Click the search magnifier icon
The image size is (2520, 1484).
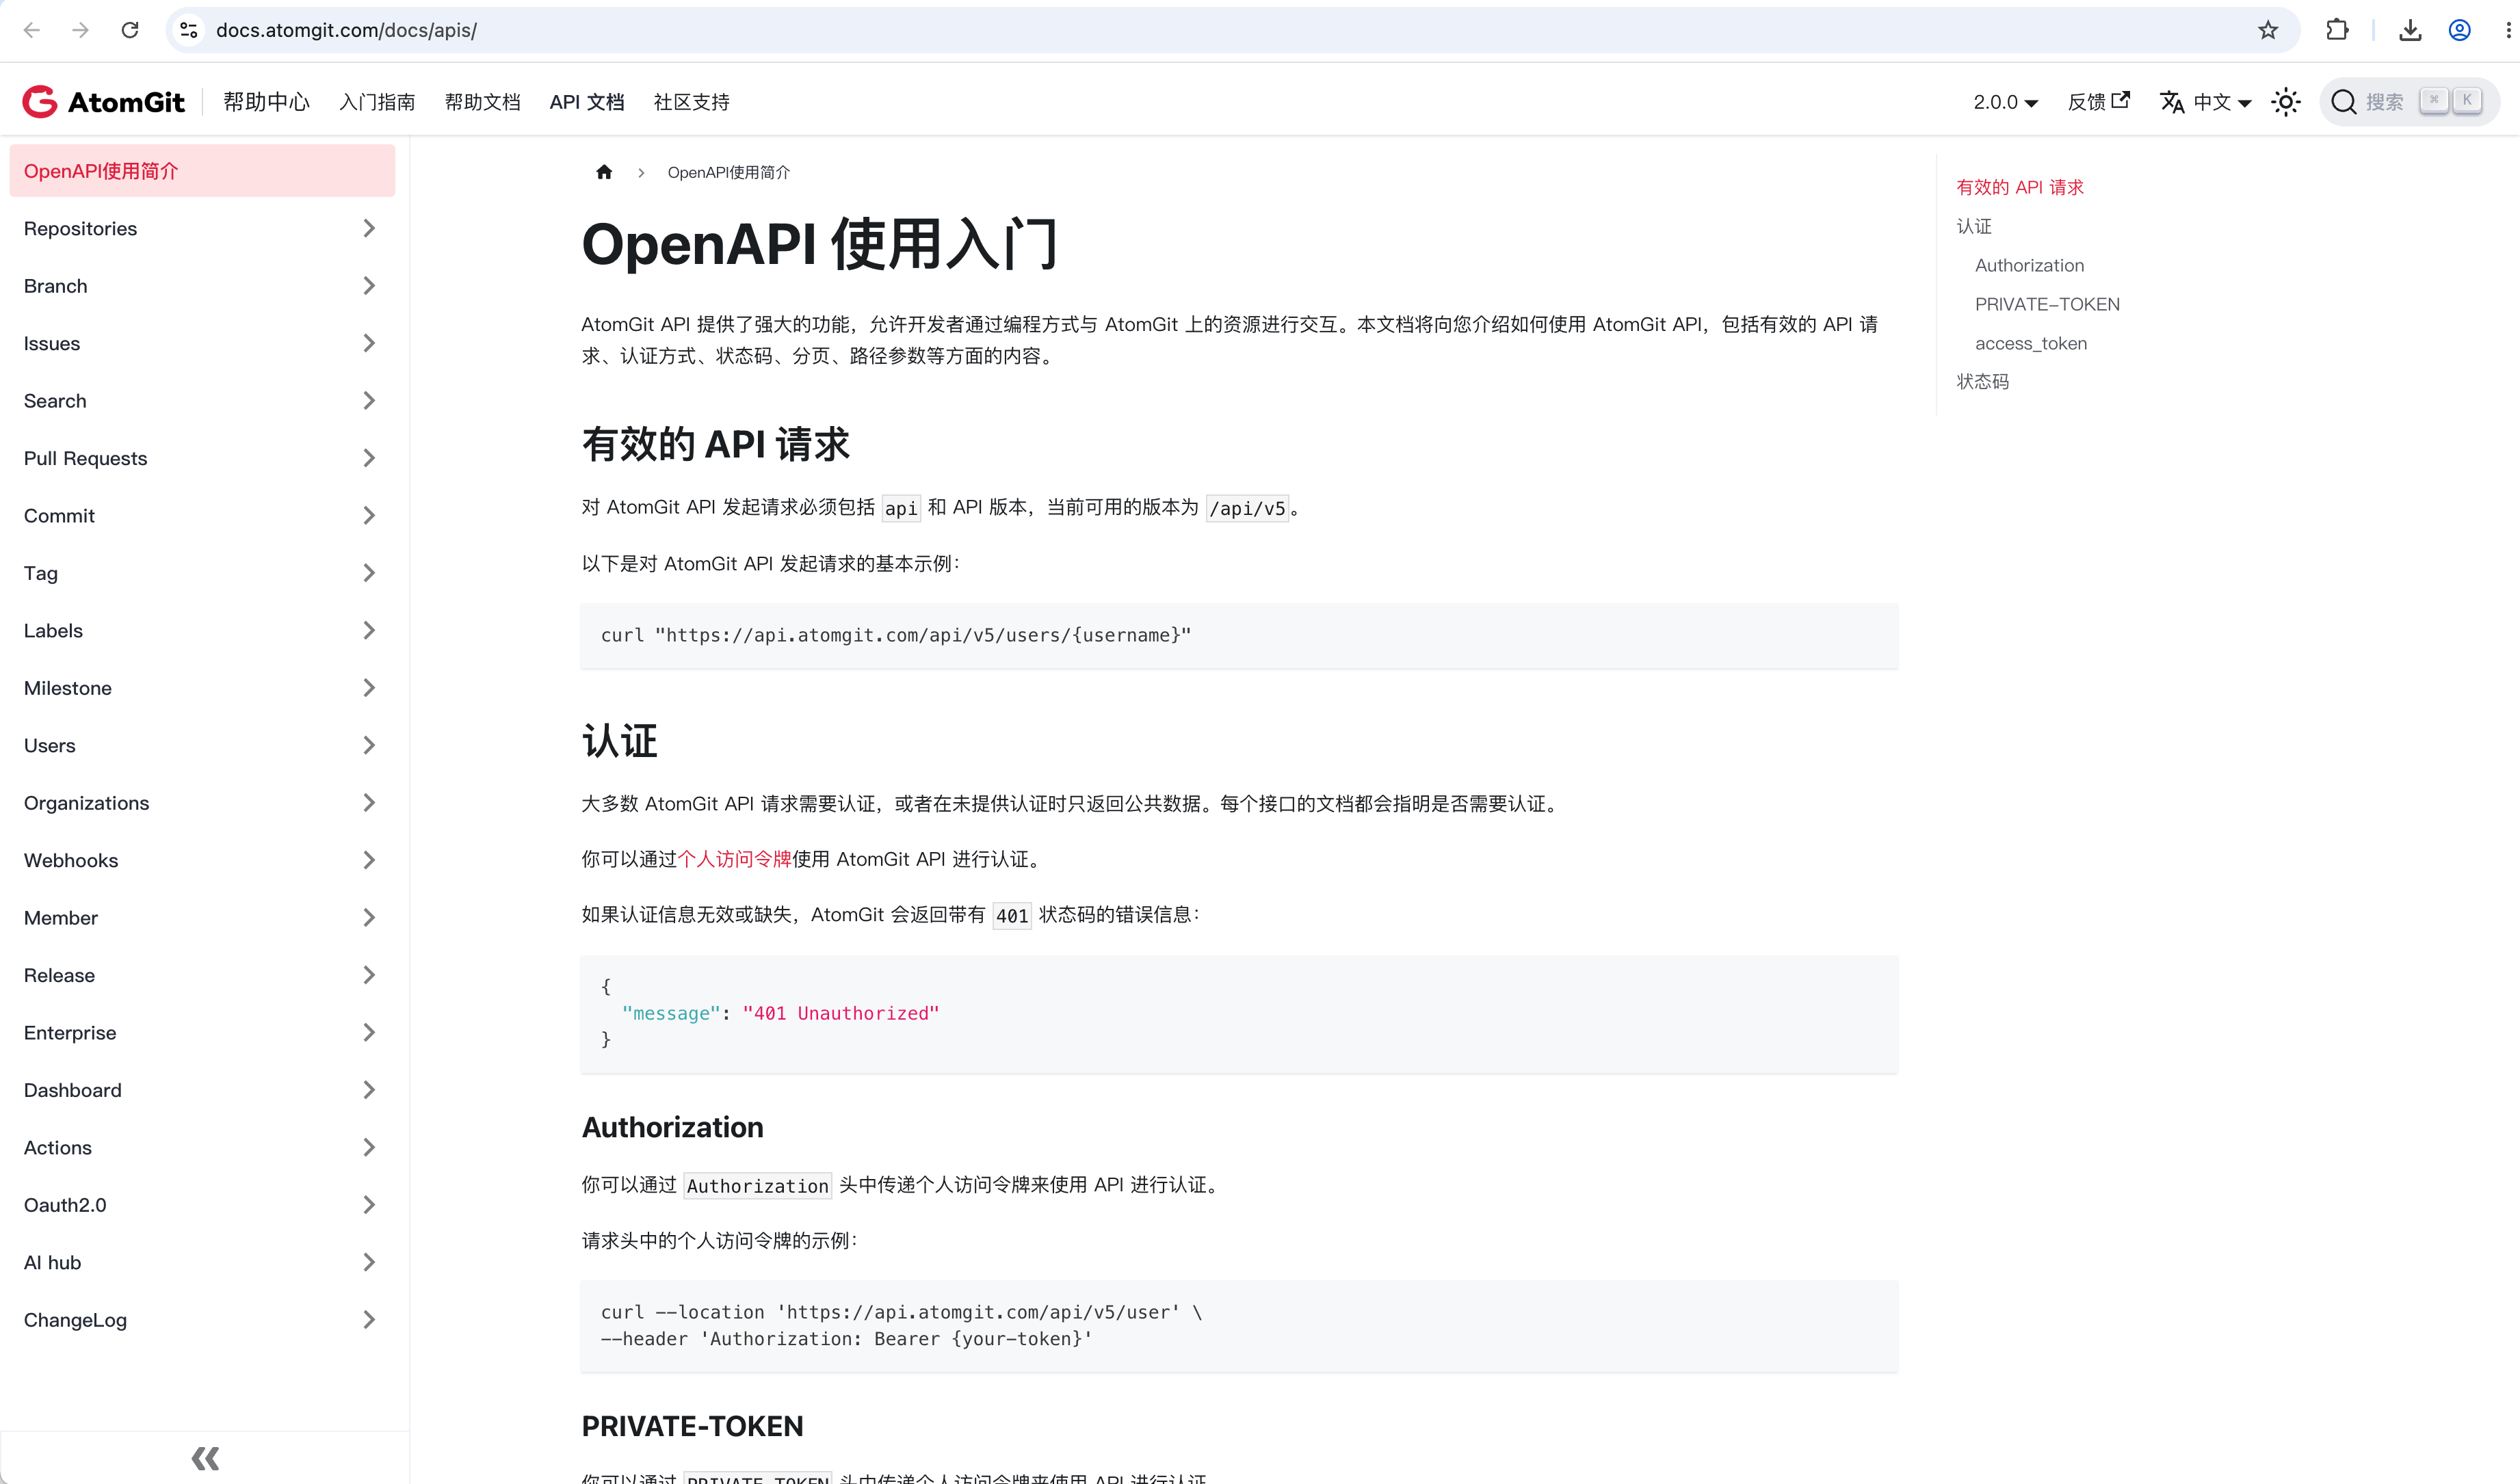[x=2343, y=102]
